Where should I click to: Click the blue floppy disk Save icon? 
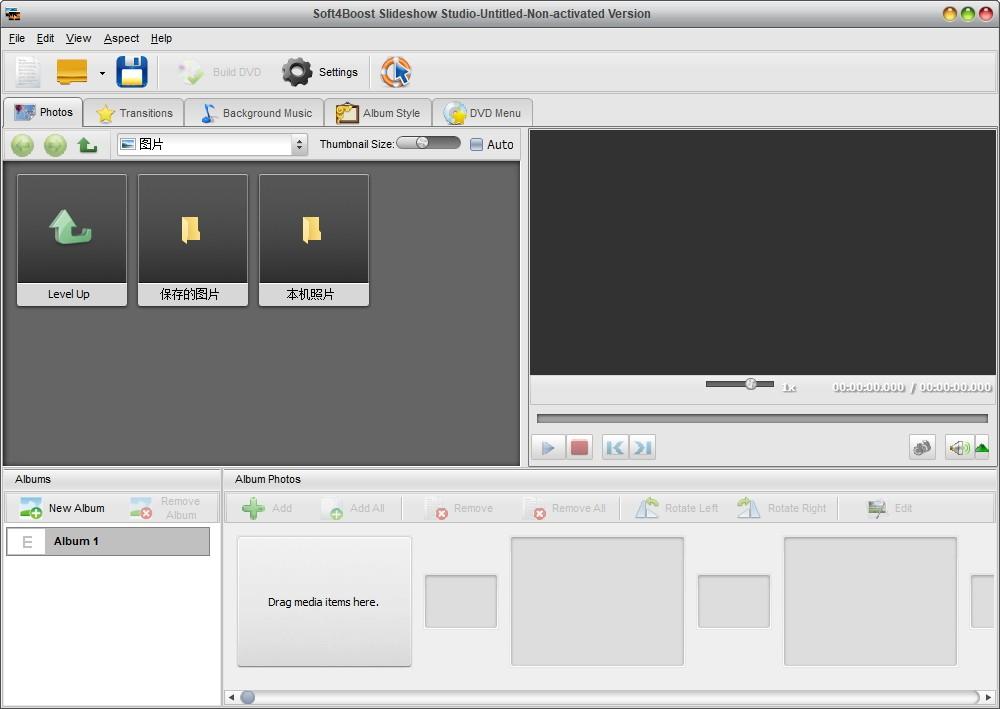132,72
